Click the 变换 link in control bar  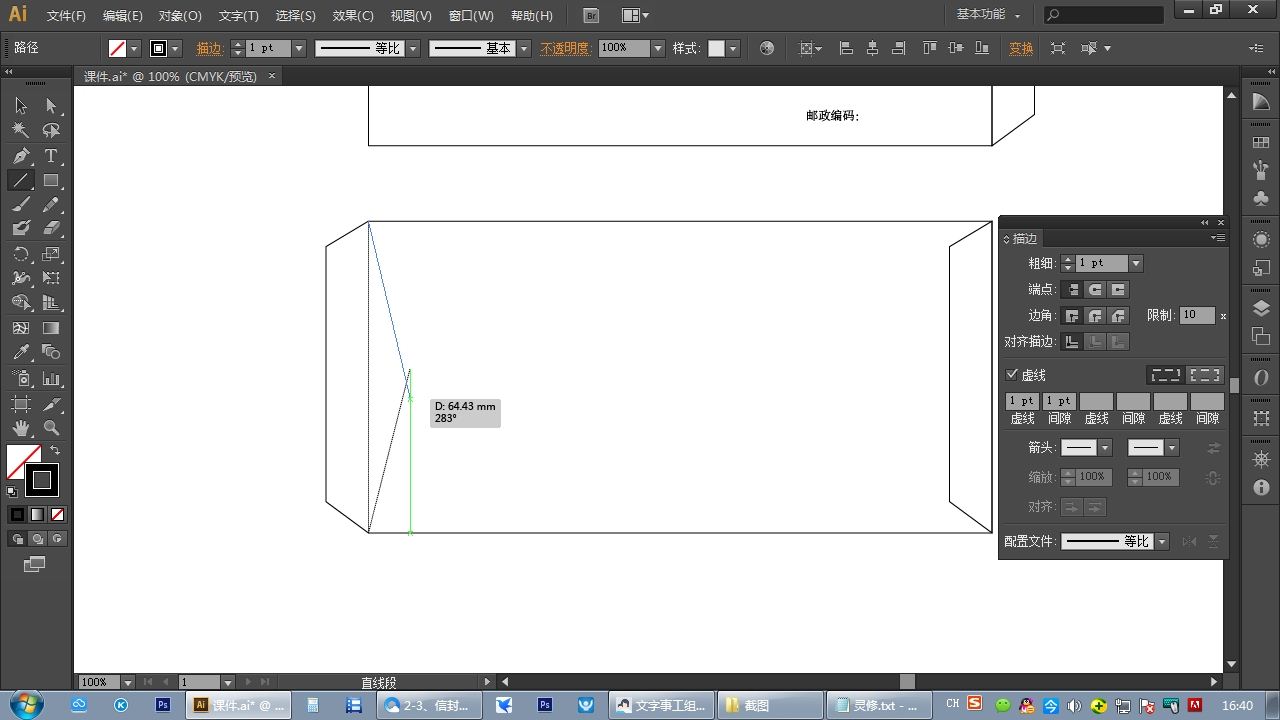[x=1021, y=48]
